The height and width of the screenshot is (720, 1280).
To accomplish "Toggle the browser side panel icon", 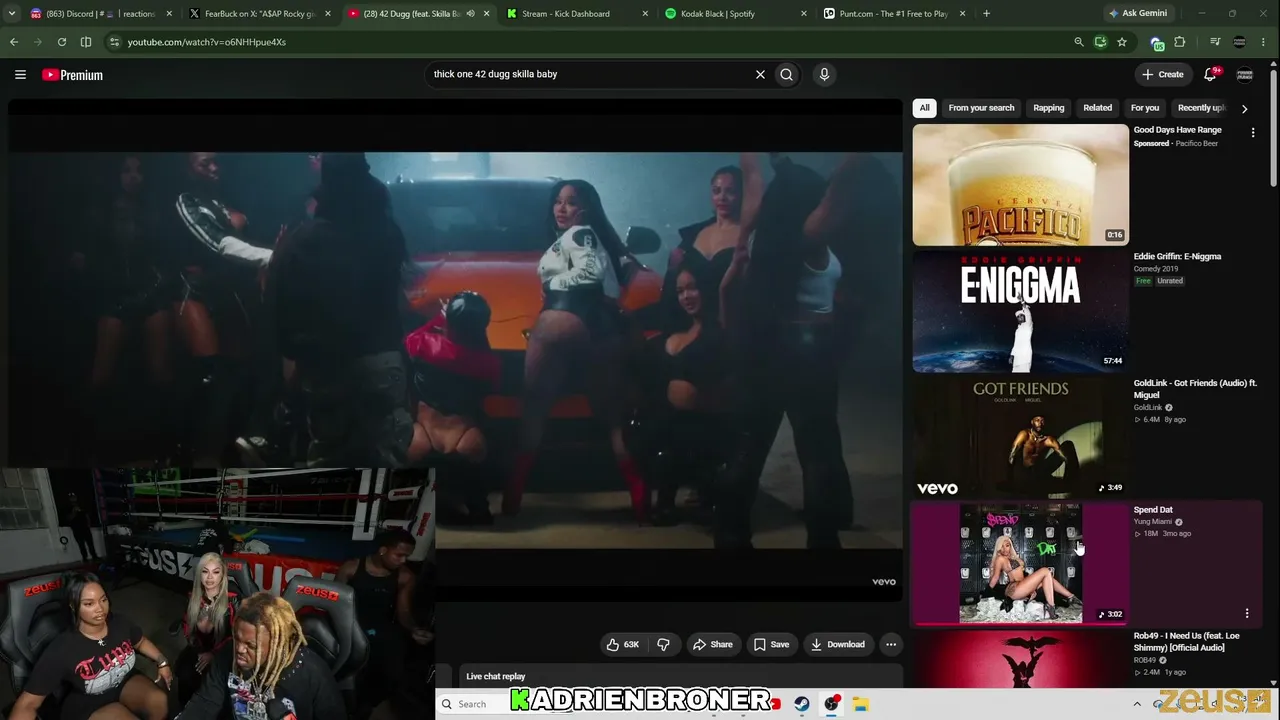I will (x=86, y=42).
